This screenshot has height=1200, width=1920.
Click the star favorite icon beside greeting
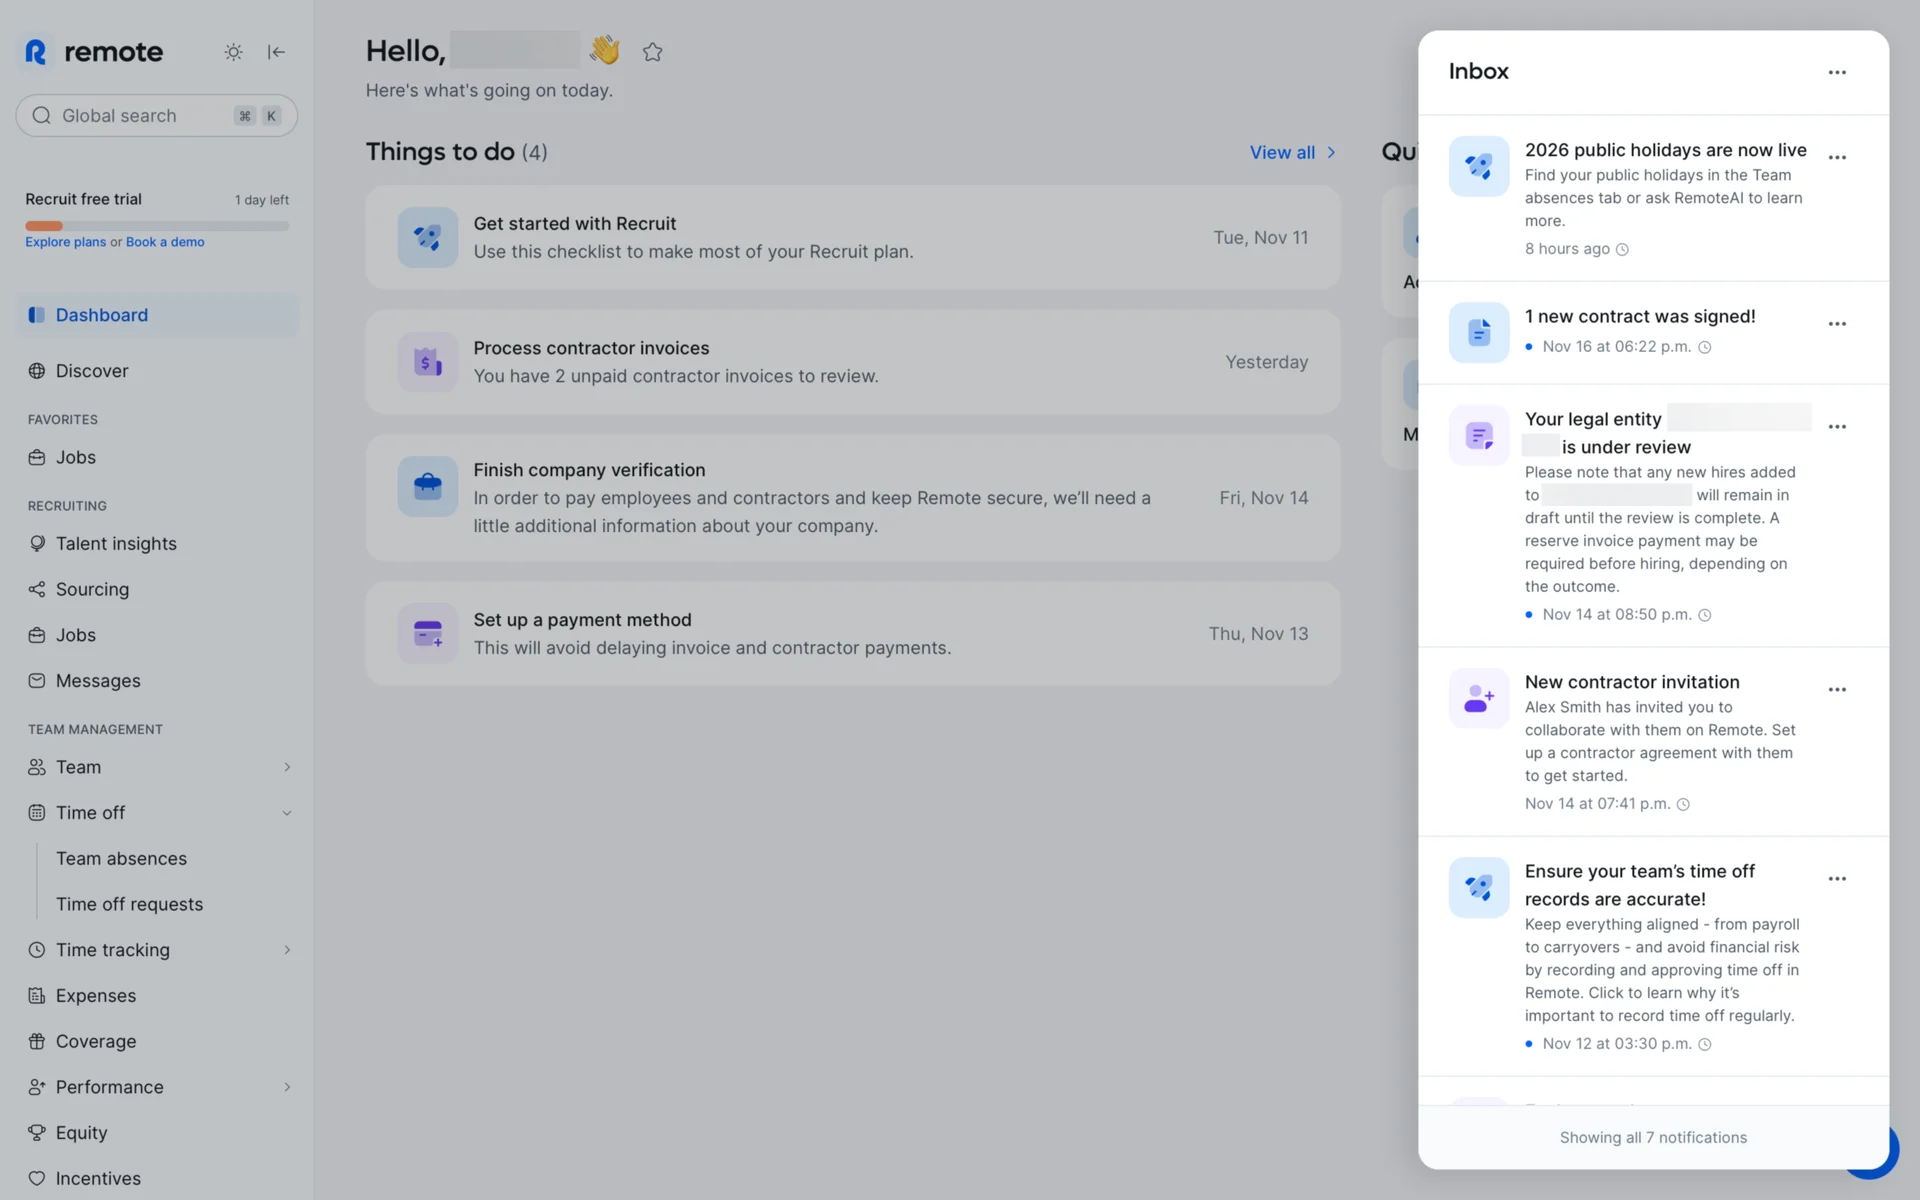(x=653, y=52)
